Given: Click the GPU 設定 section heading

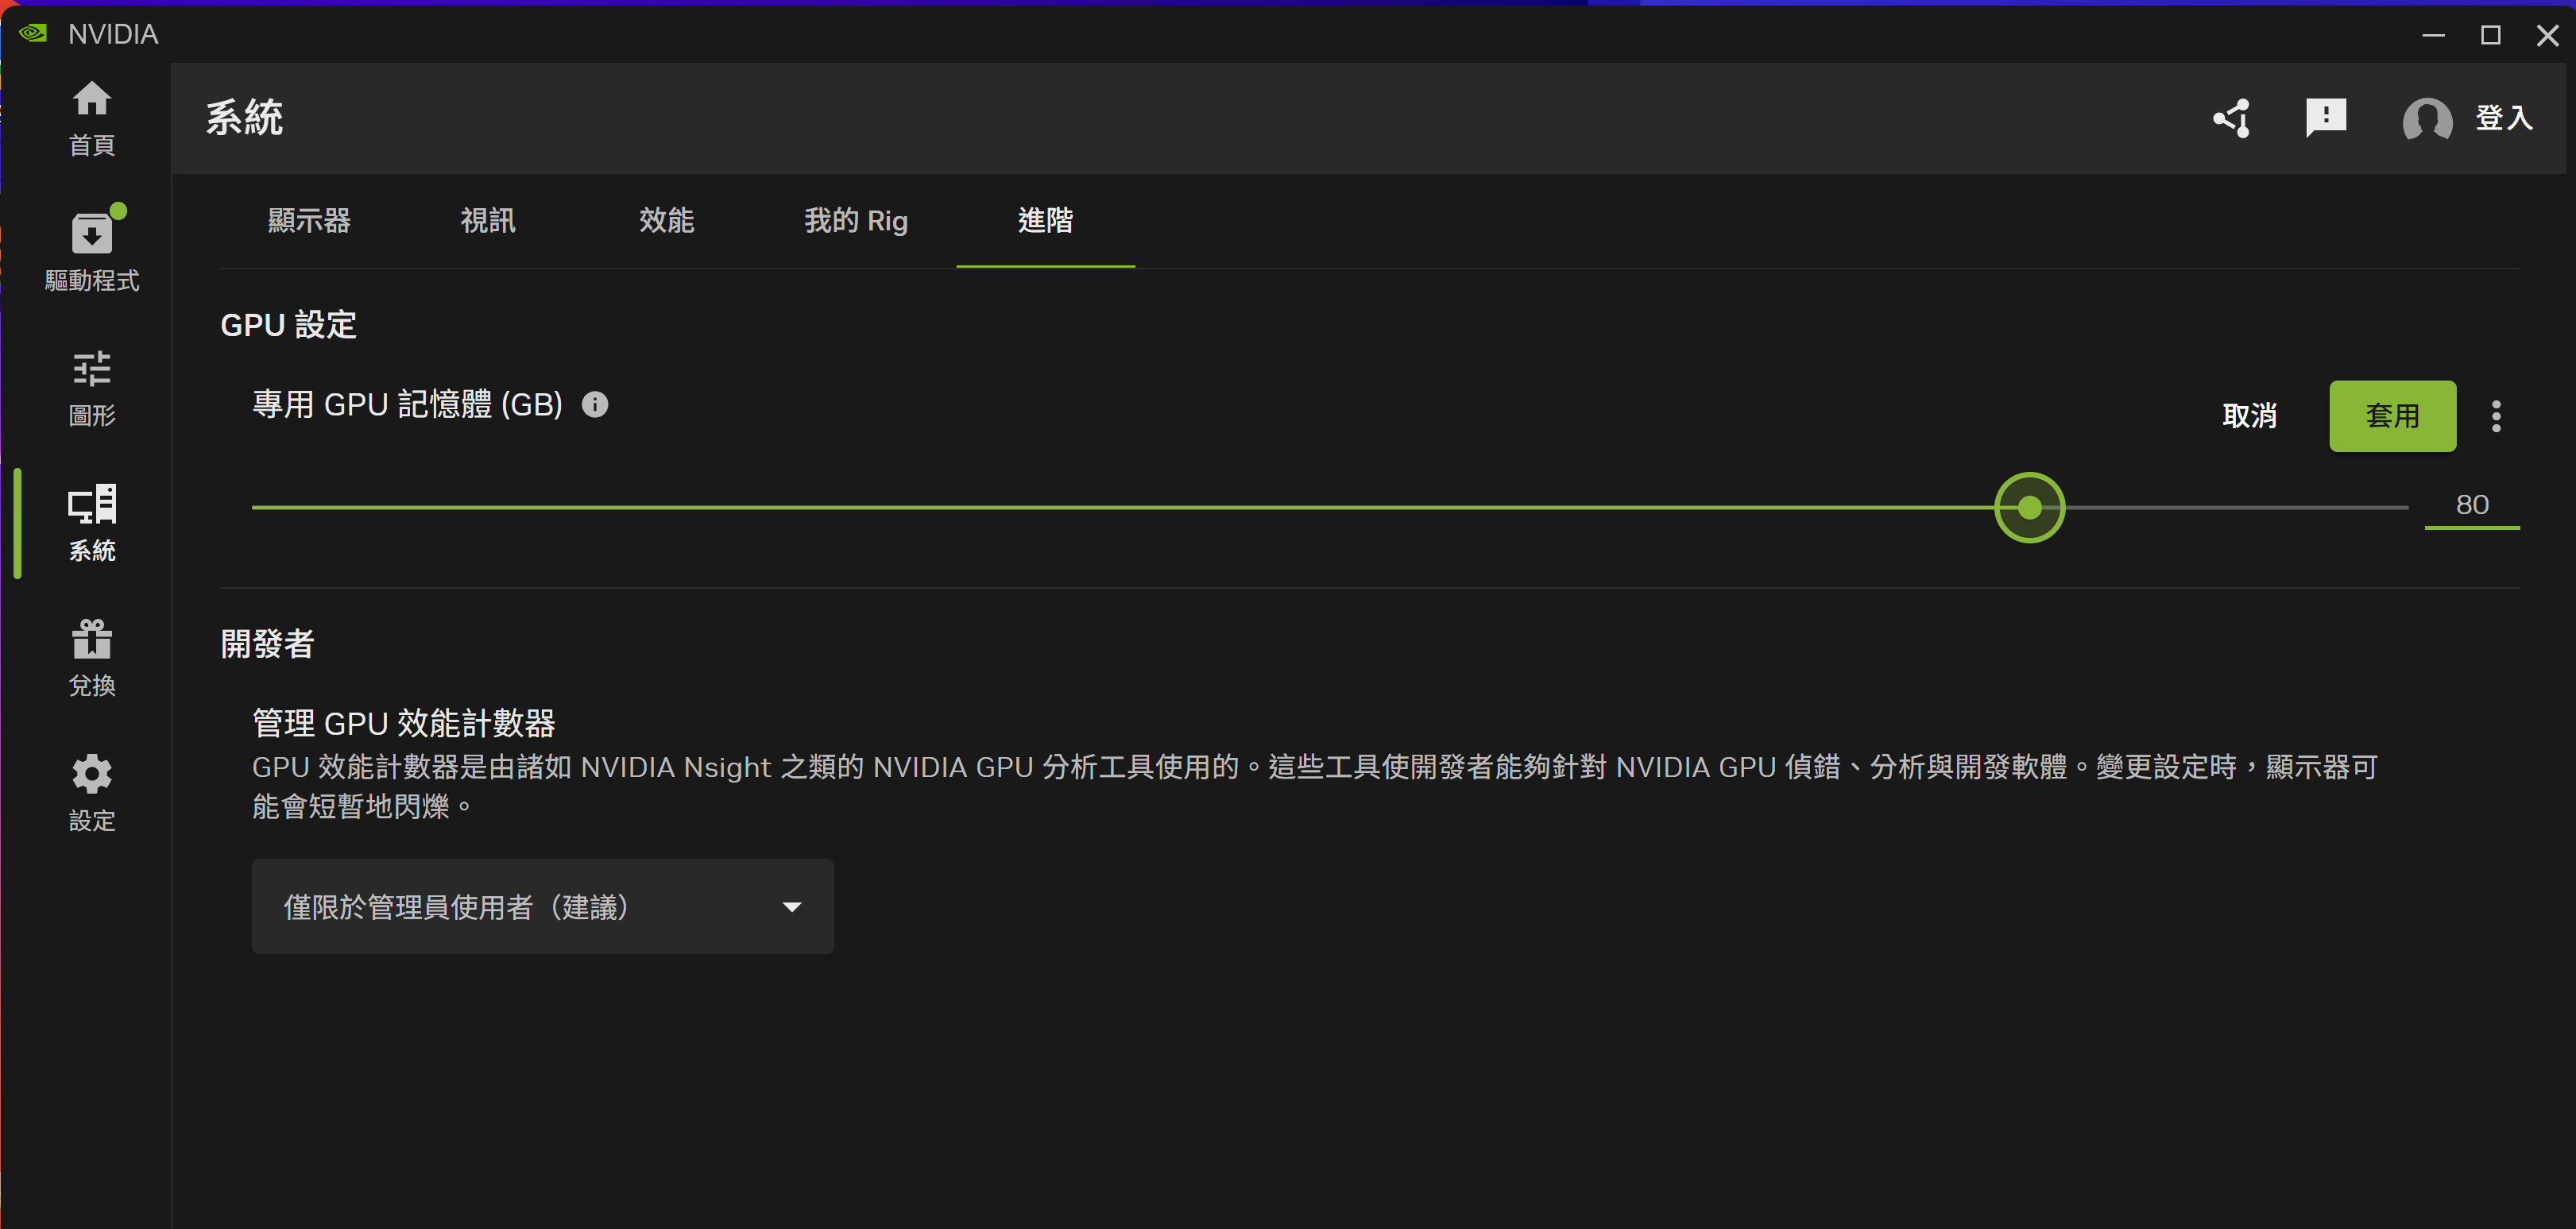Looking at the screenshot, I should 288,325.
